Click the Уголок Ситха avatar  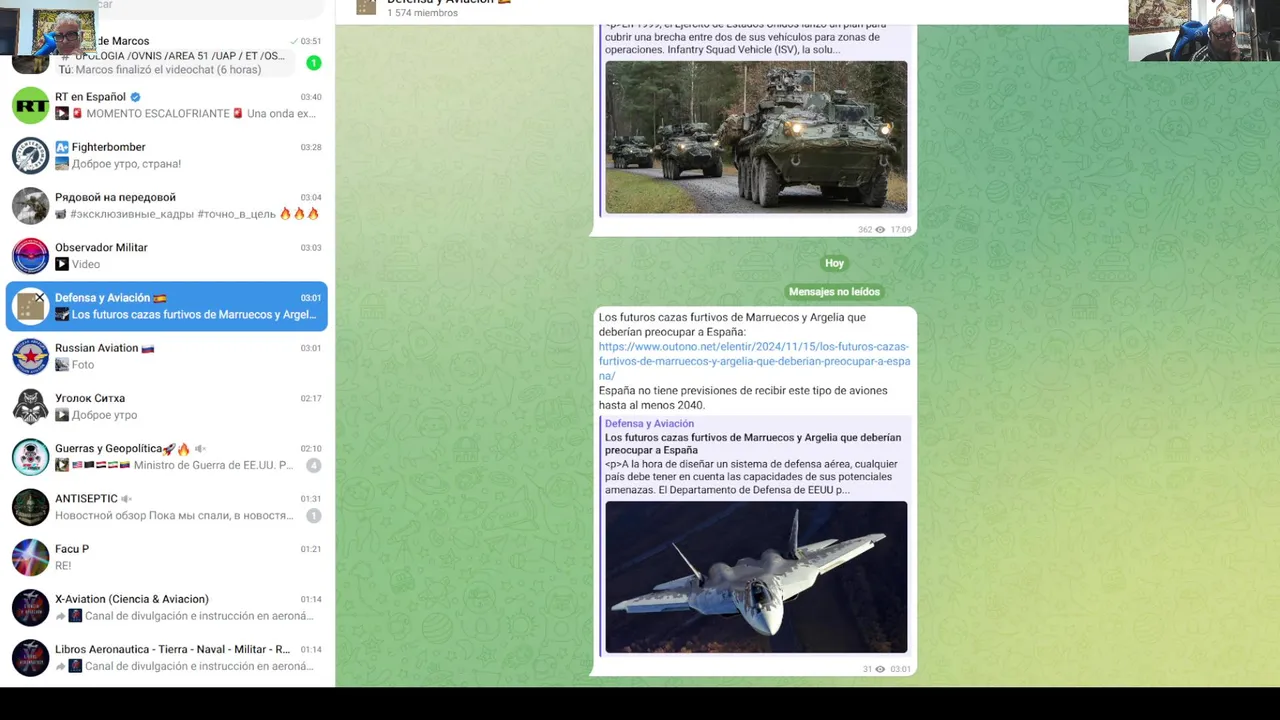30,406
